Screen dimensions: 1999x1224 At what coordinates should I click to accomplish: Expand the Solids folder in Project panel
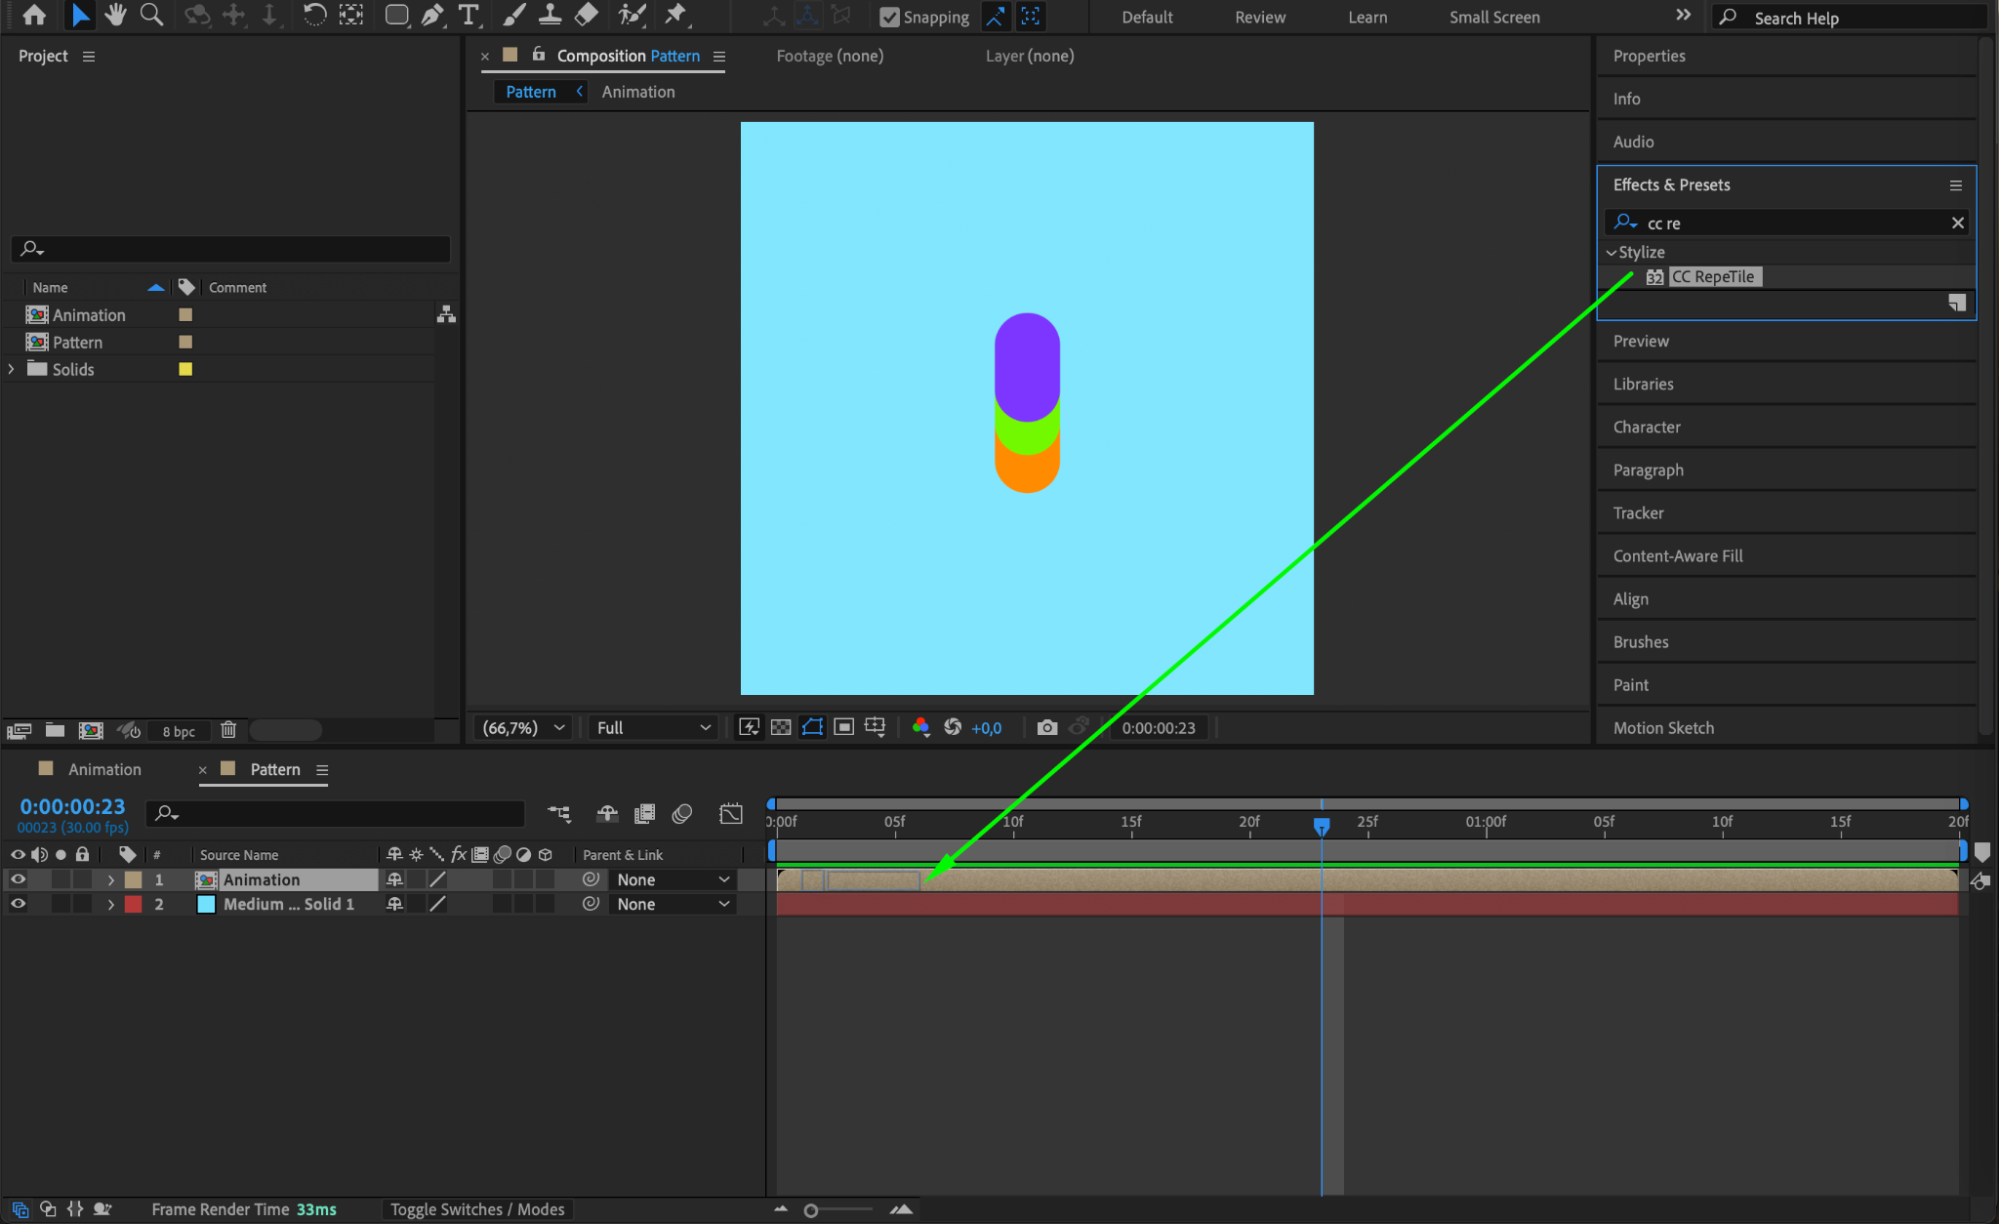click(x=11, y=369)
